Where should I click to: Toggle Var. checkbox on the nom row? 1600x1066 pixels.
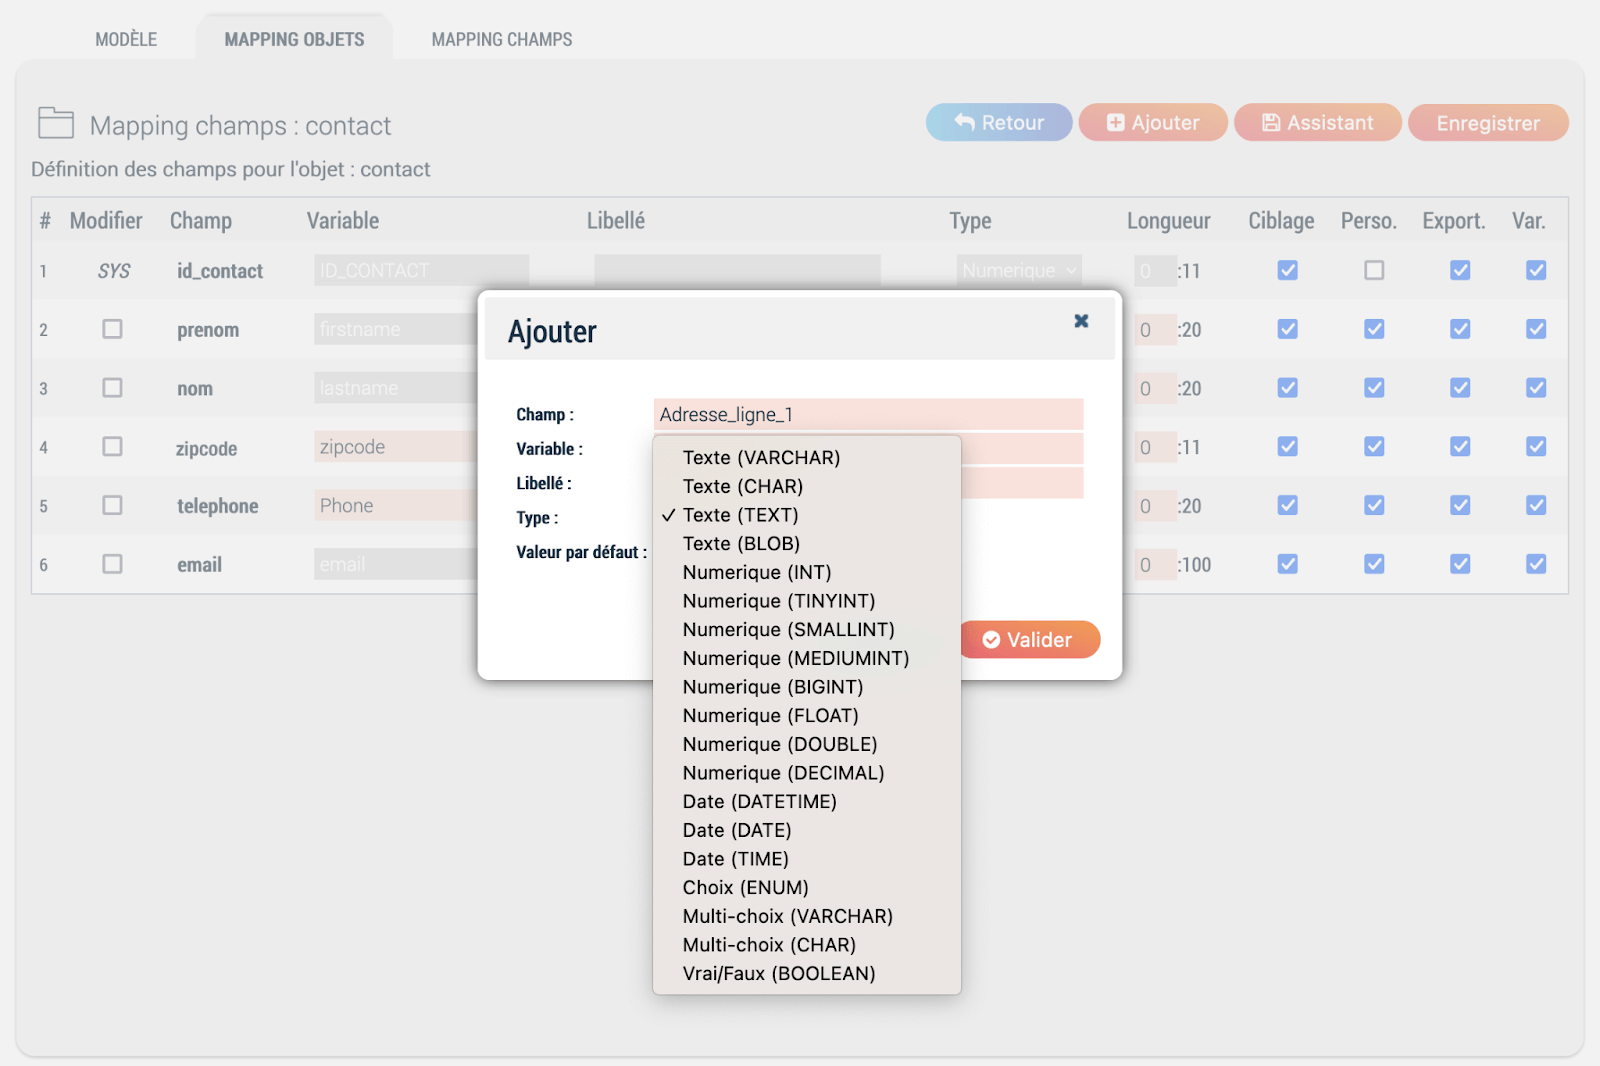tap(1536, 388)
